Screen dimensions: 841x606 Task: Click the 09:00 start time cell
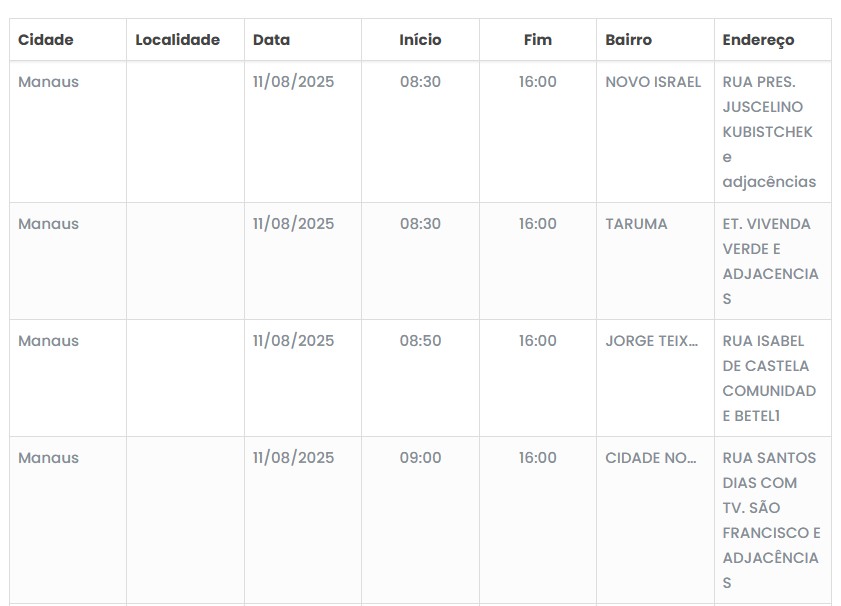pyautogui.click(x=420, y=458)
